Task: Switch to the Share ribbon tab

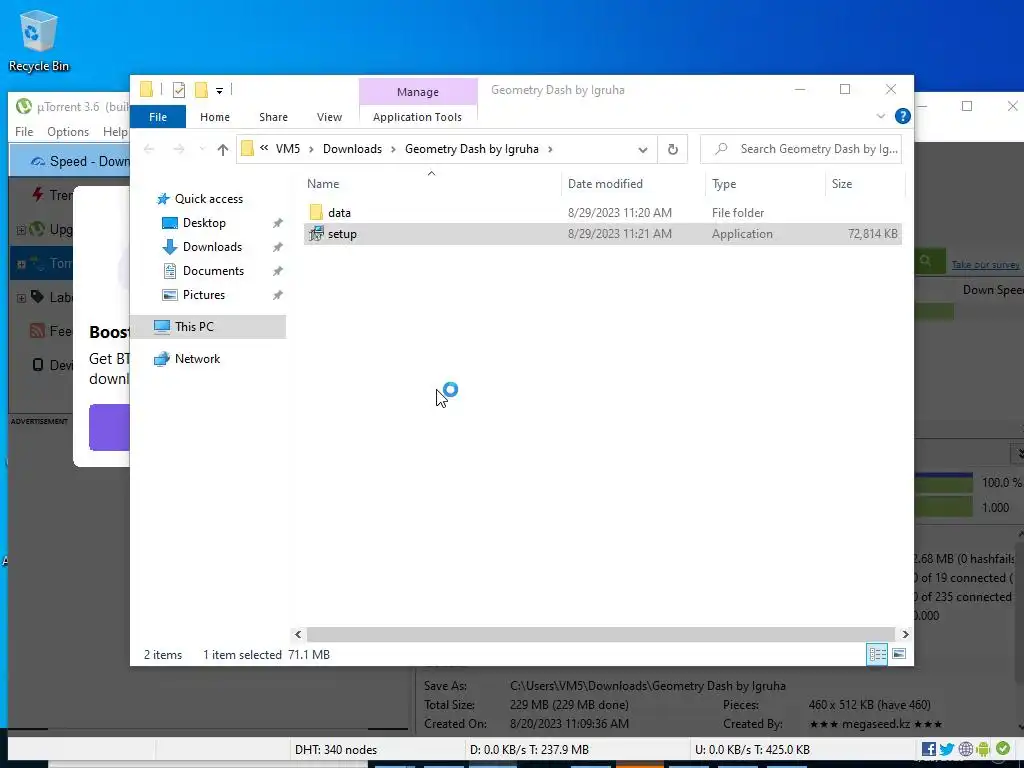Action: (273, 117)
